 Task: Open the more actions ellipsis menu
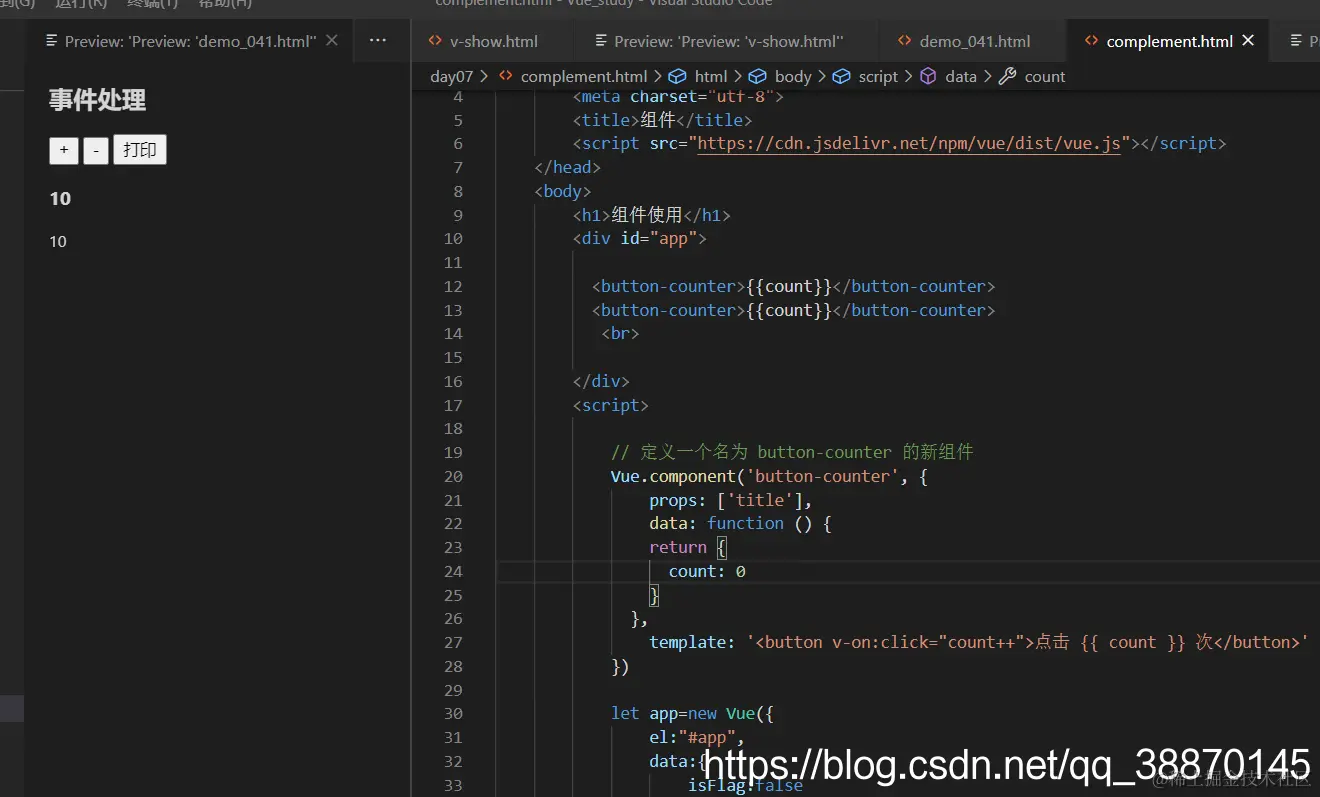coord(377,41)
